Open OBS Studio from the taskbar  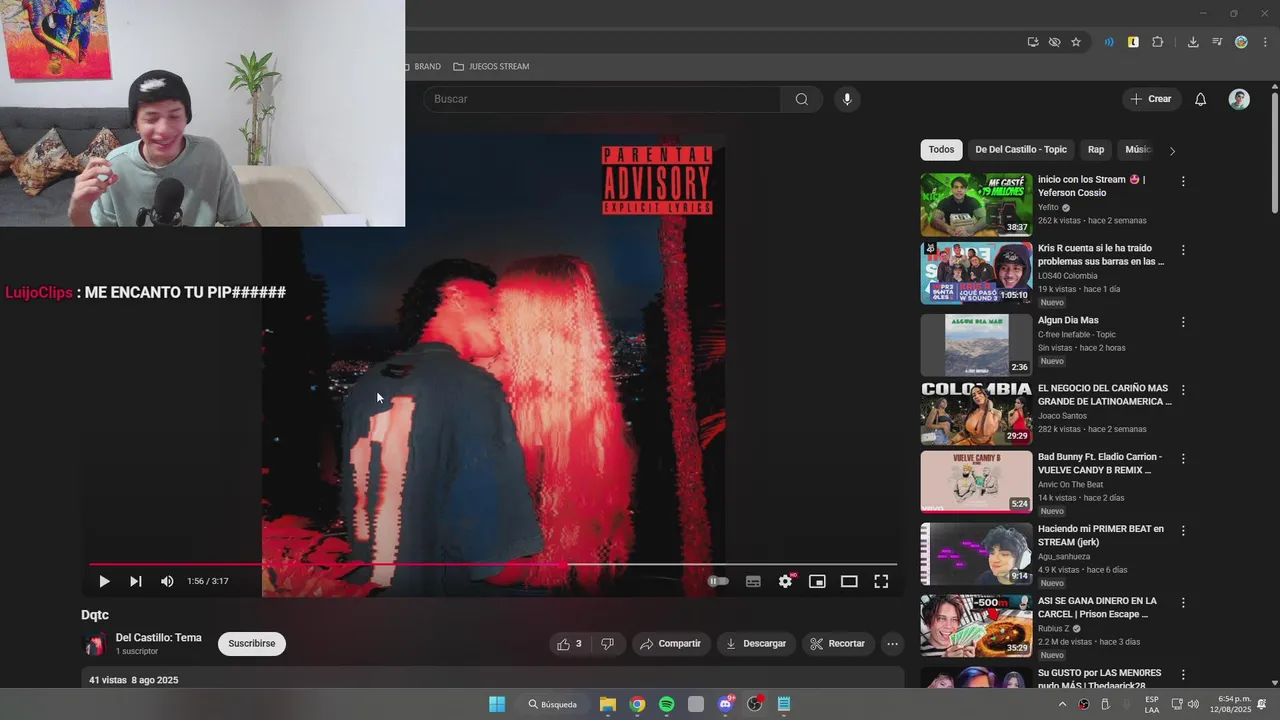tap(755, 704)
